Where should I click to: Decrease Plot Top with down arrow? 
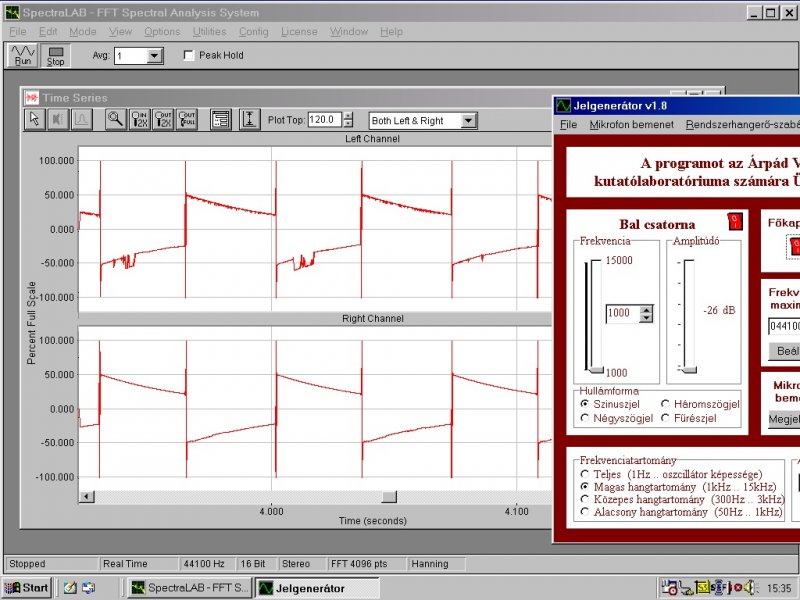click(x=348, y=123)
